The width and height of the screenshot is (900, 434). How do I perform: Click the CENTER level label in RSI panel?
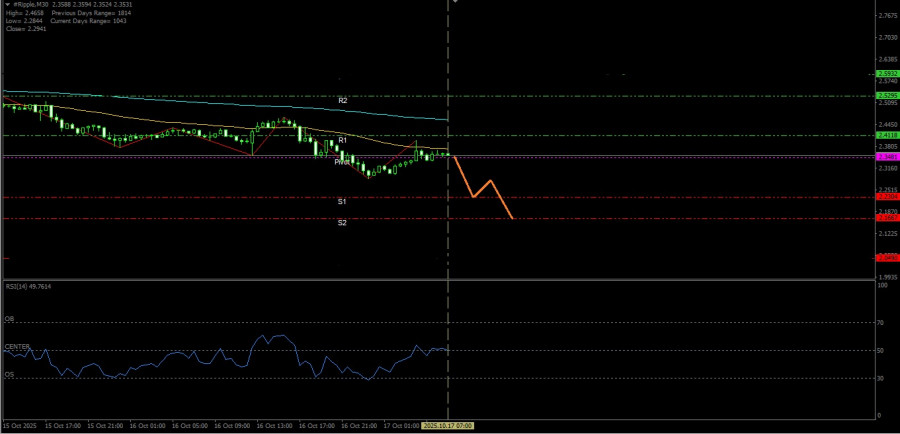[x=17, y=346]
